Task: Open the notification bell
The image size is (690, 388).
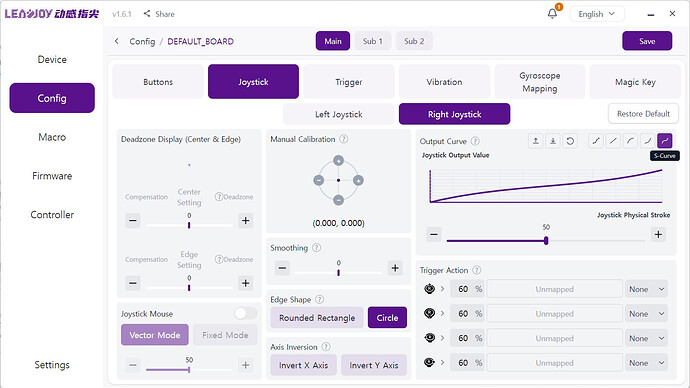Action: (x=552, y=14)
